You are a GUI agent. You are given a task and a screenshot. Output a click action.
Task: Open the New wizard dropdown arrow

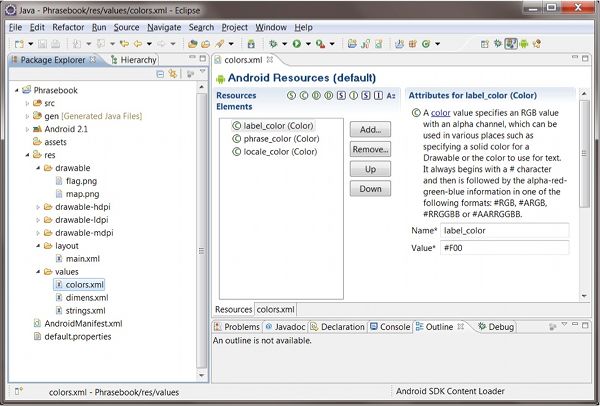pyautogui.click(x=31, y=44)
